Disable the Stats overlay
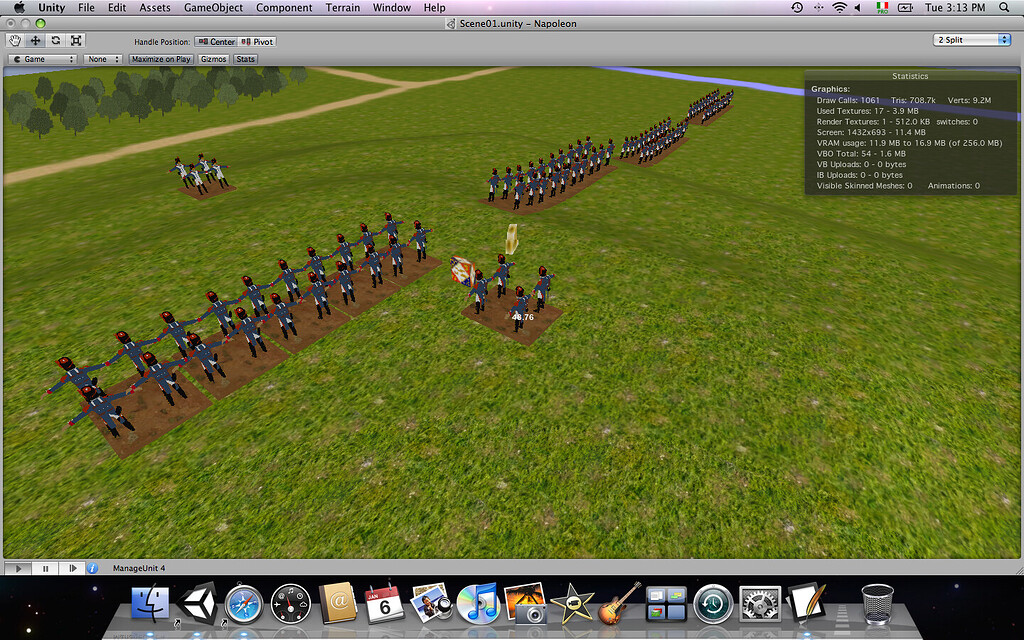Image resolution: width=1024 pixels, height=640 pixels. (244, 58)
